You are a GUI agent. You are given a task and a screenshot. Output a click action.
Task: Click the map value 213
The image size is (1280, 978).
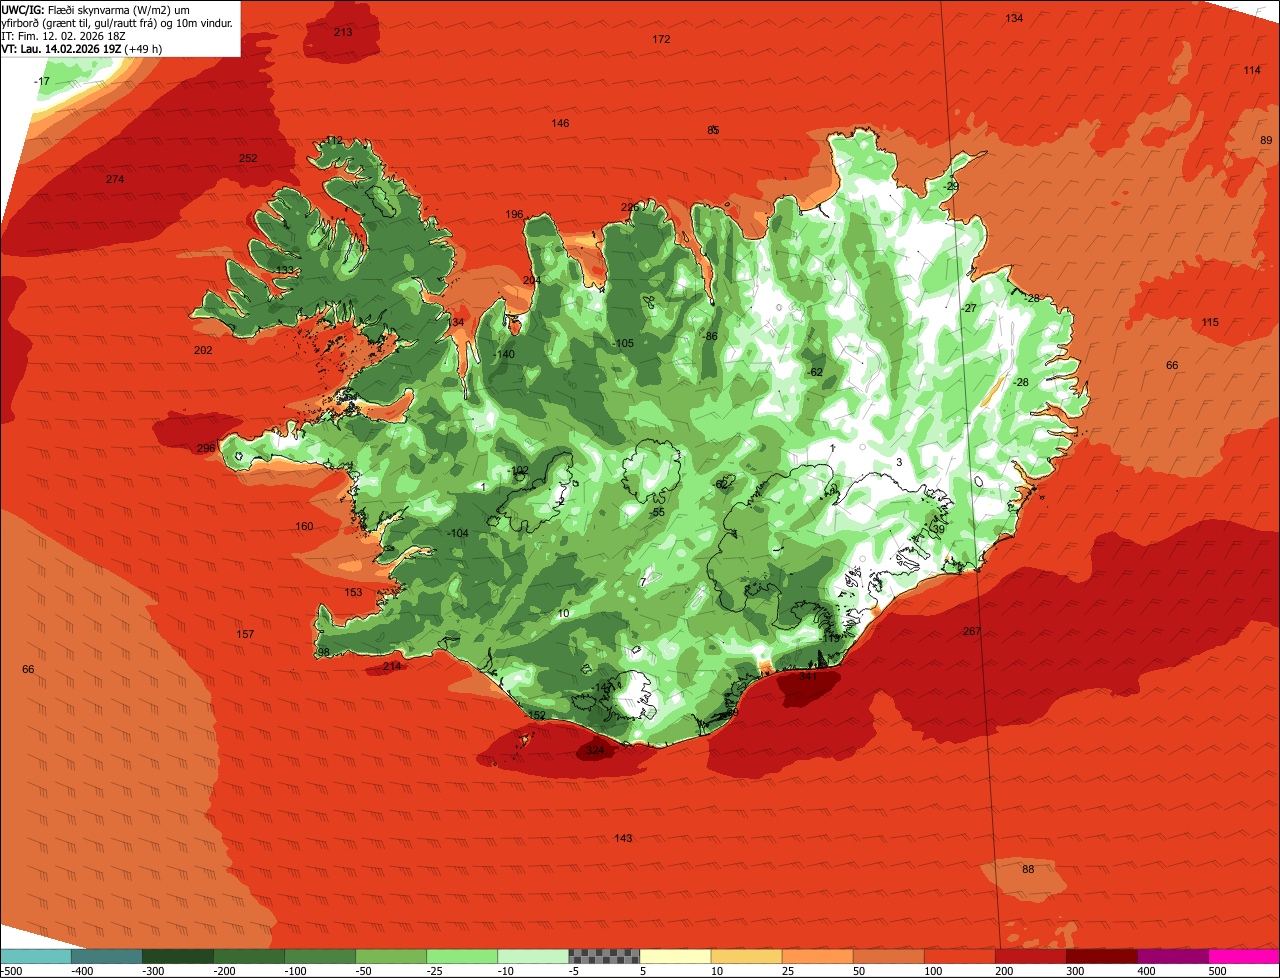343,32
